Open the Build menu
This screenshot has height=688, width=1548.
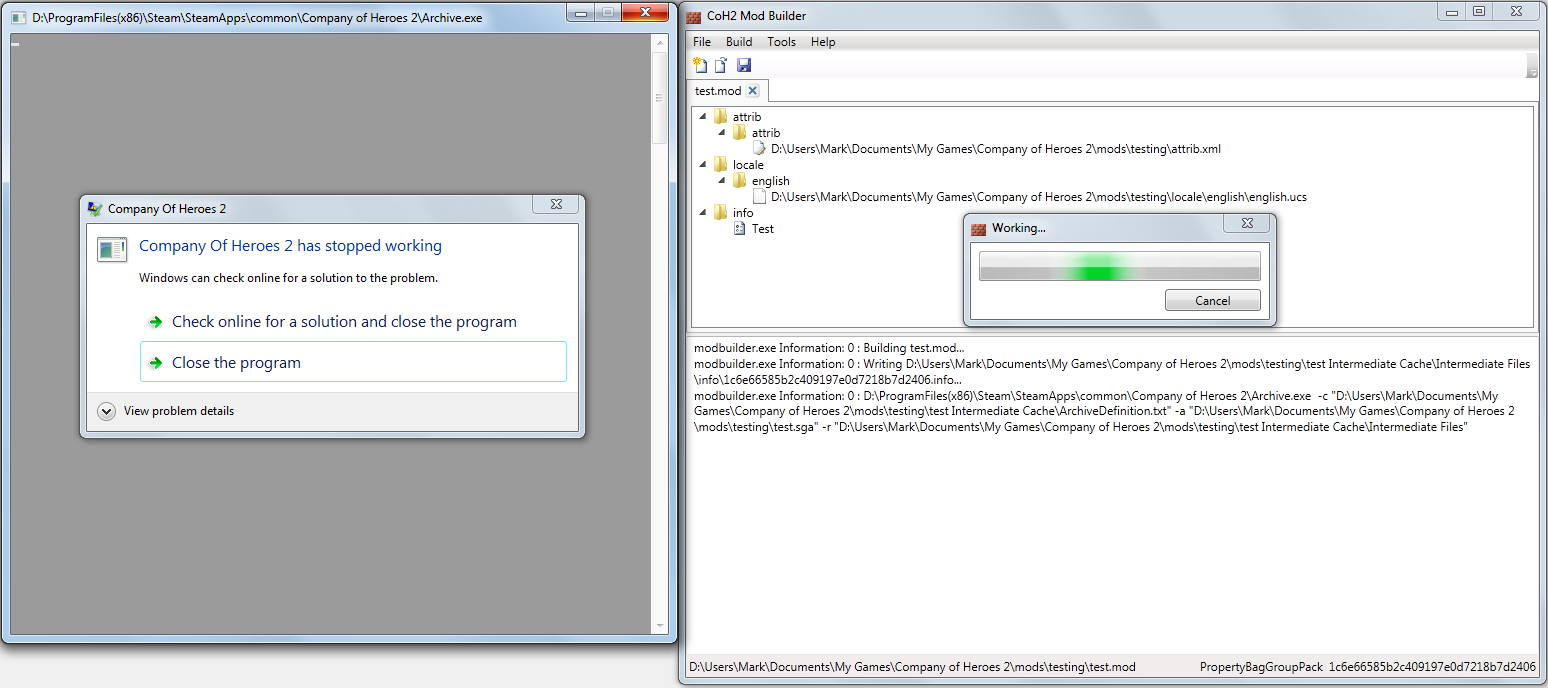(x=739, y=42)
